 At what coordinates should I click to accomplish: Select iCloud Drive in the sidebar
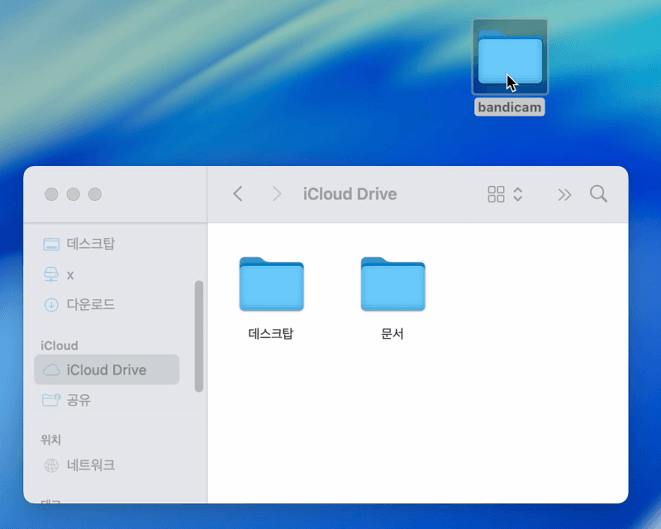106,370
